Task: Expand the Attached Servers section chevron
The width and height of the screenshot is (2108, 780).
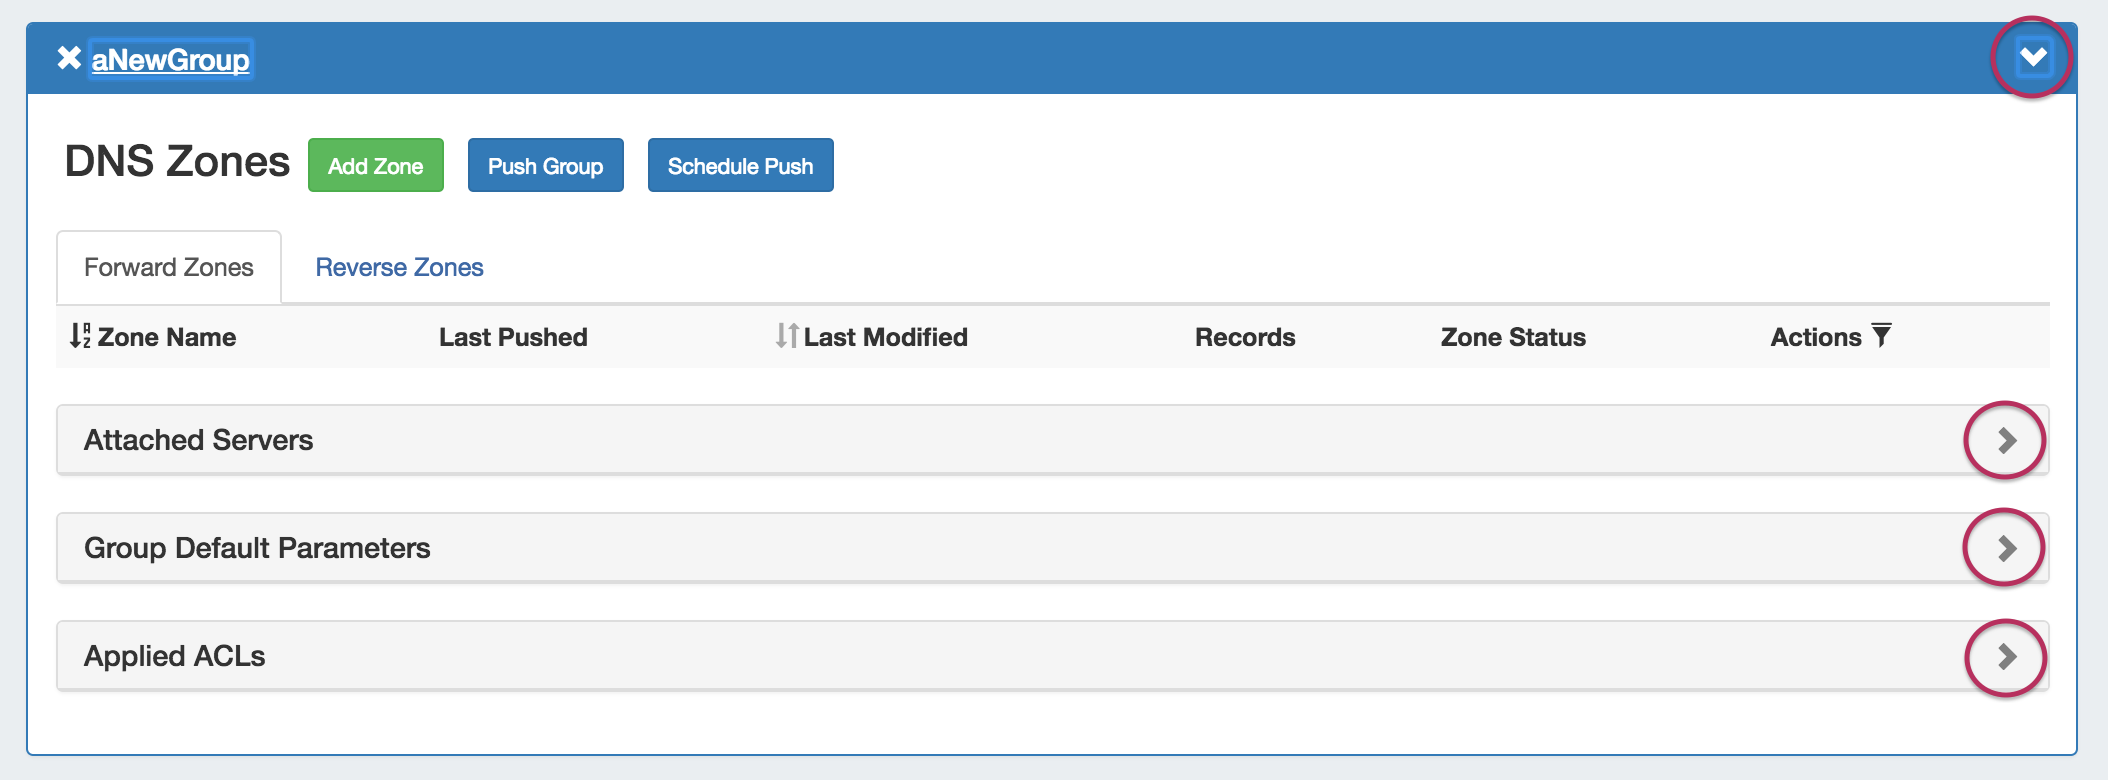Action: (2006, 440)
